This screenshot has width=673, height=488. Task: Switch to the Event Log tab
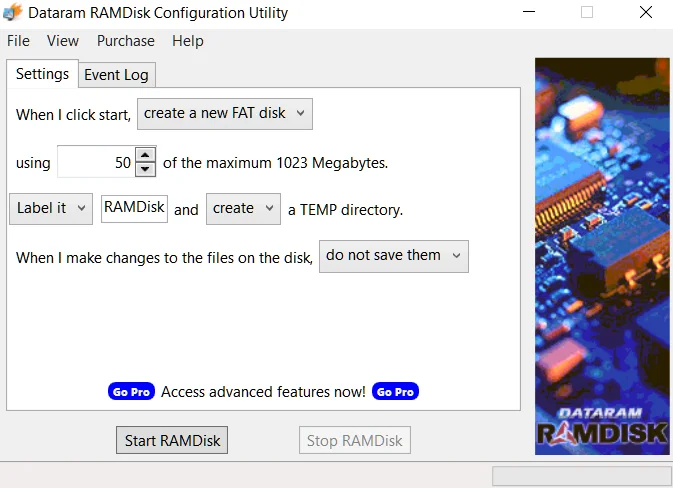tap(116, 75)
